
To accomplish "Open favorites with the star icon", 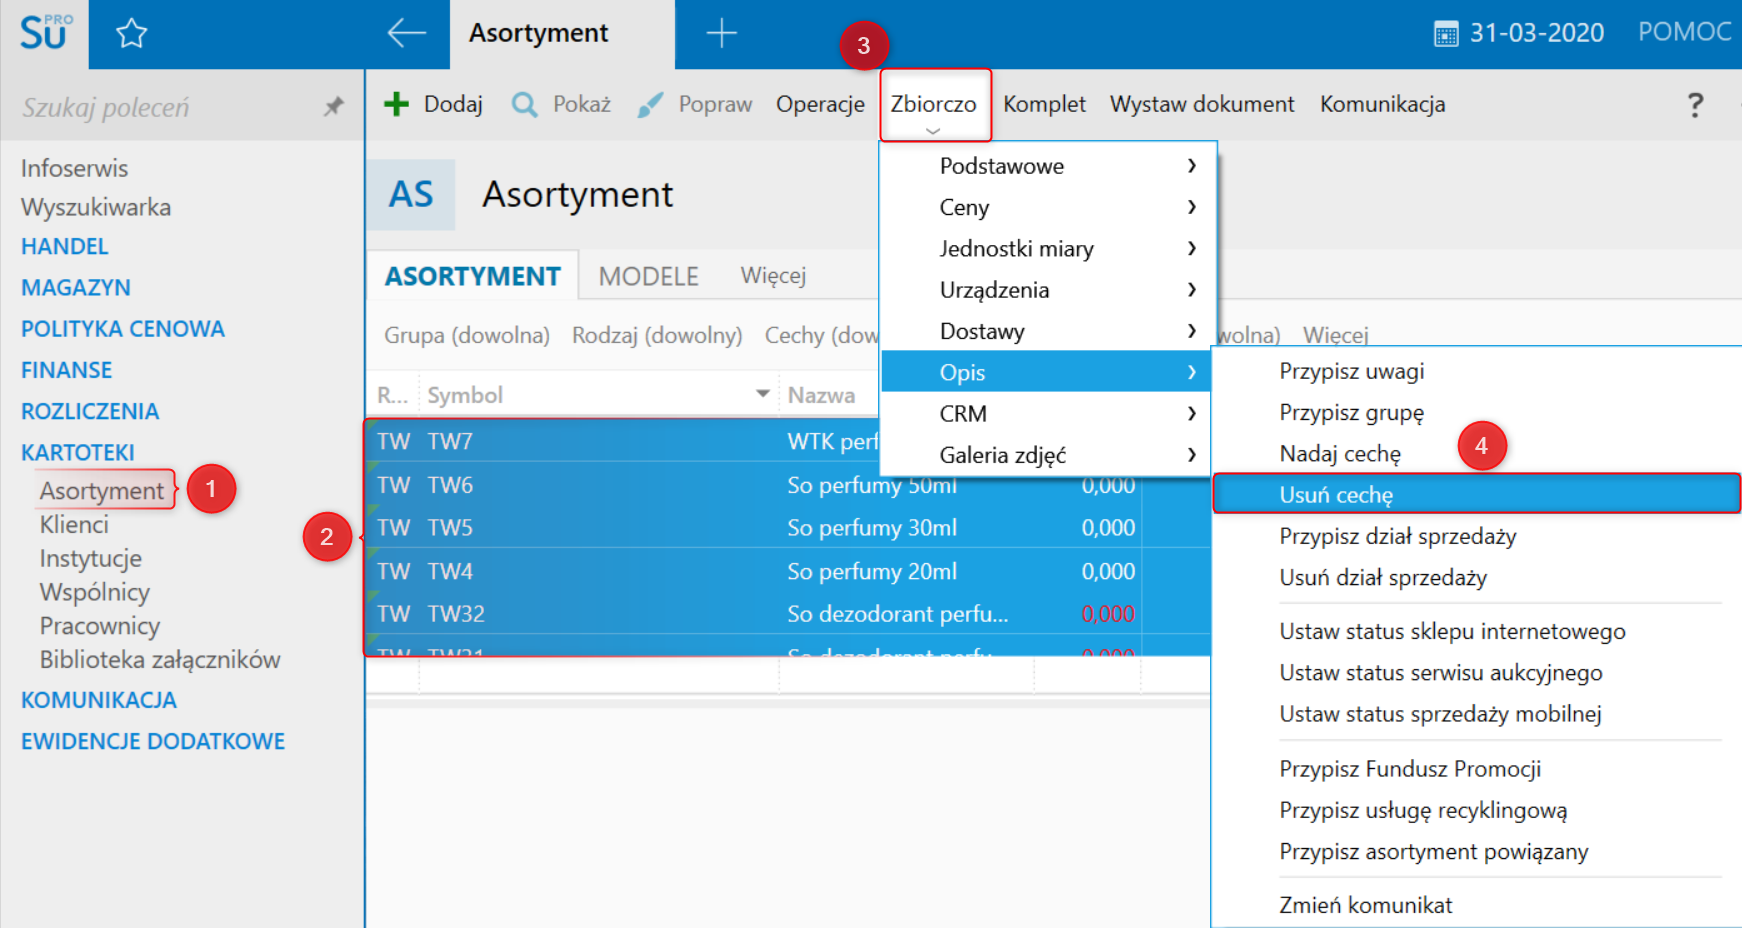I will 131,34.
